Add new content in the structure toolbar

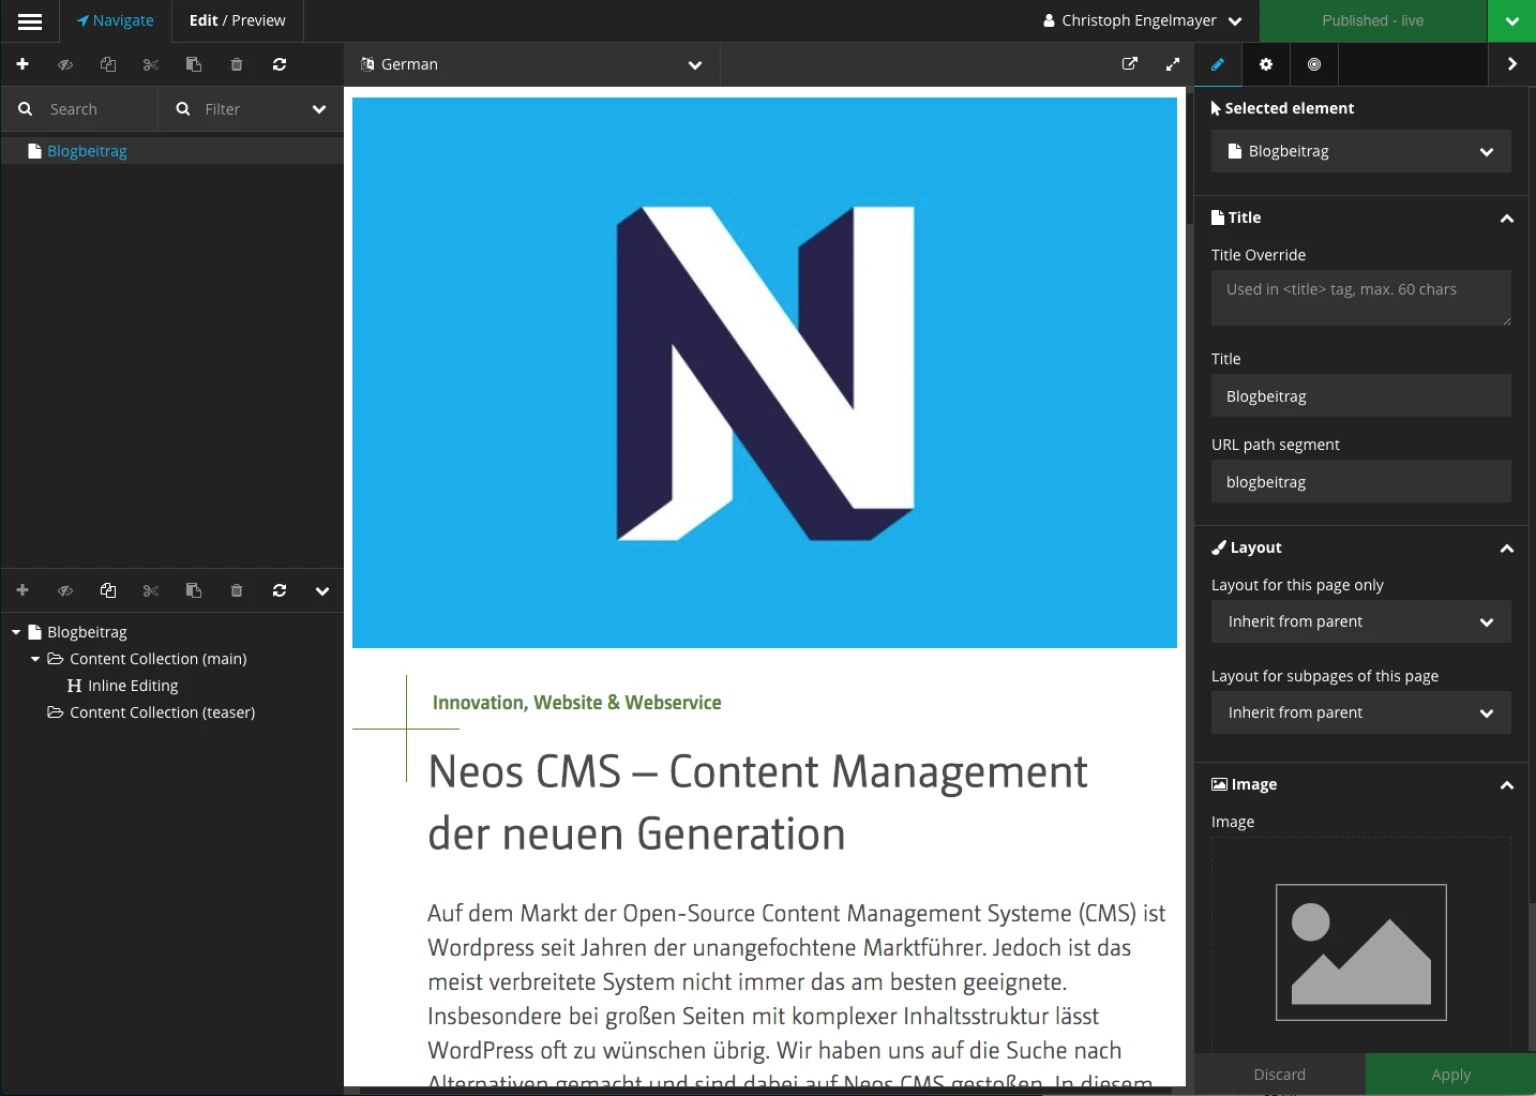(22, 591)
